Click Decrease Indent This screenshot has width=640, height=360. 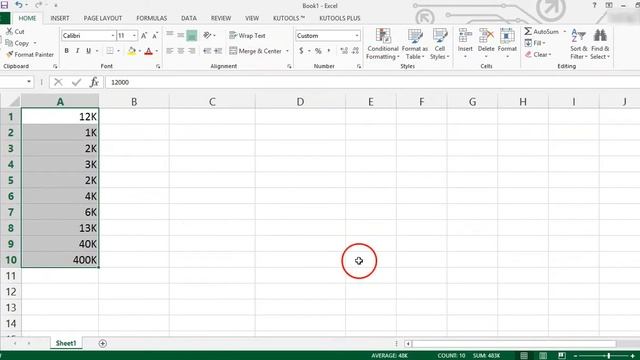pos(207,51)
